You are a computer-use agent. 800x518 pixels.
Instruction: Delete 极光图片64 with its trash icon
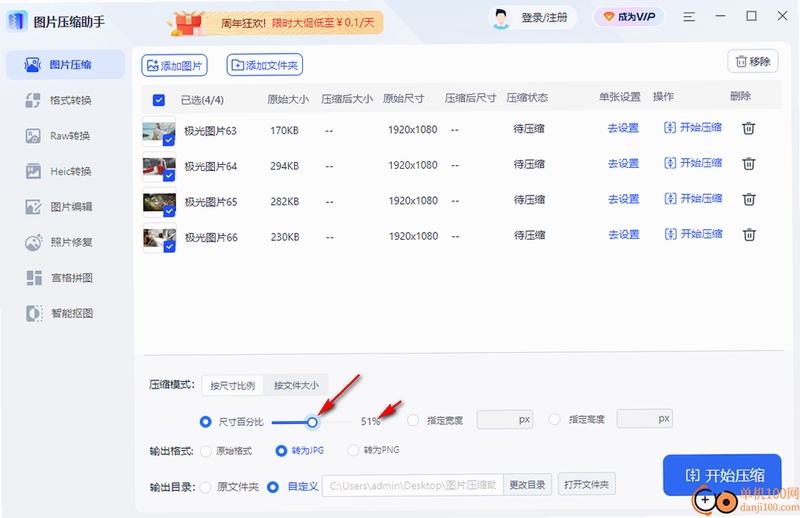pos(748,164)
